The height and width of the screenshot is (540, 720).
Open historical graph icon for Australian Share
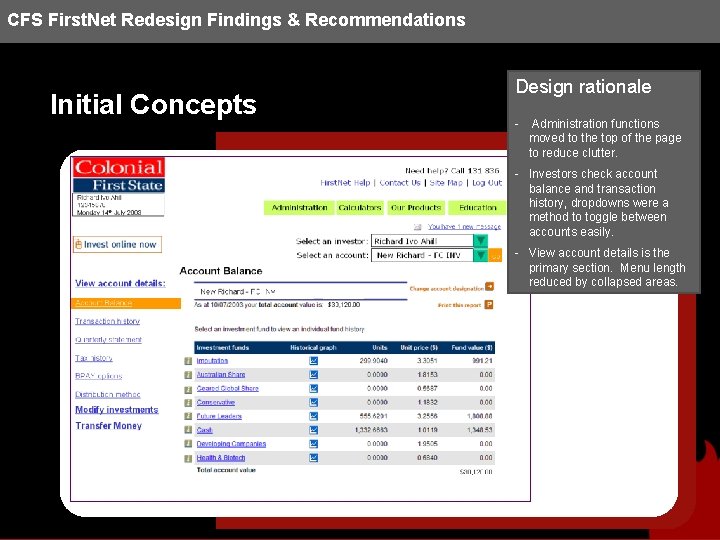click(x=314, y=375)
